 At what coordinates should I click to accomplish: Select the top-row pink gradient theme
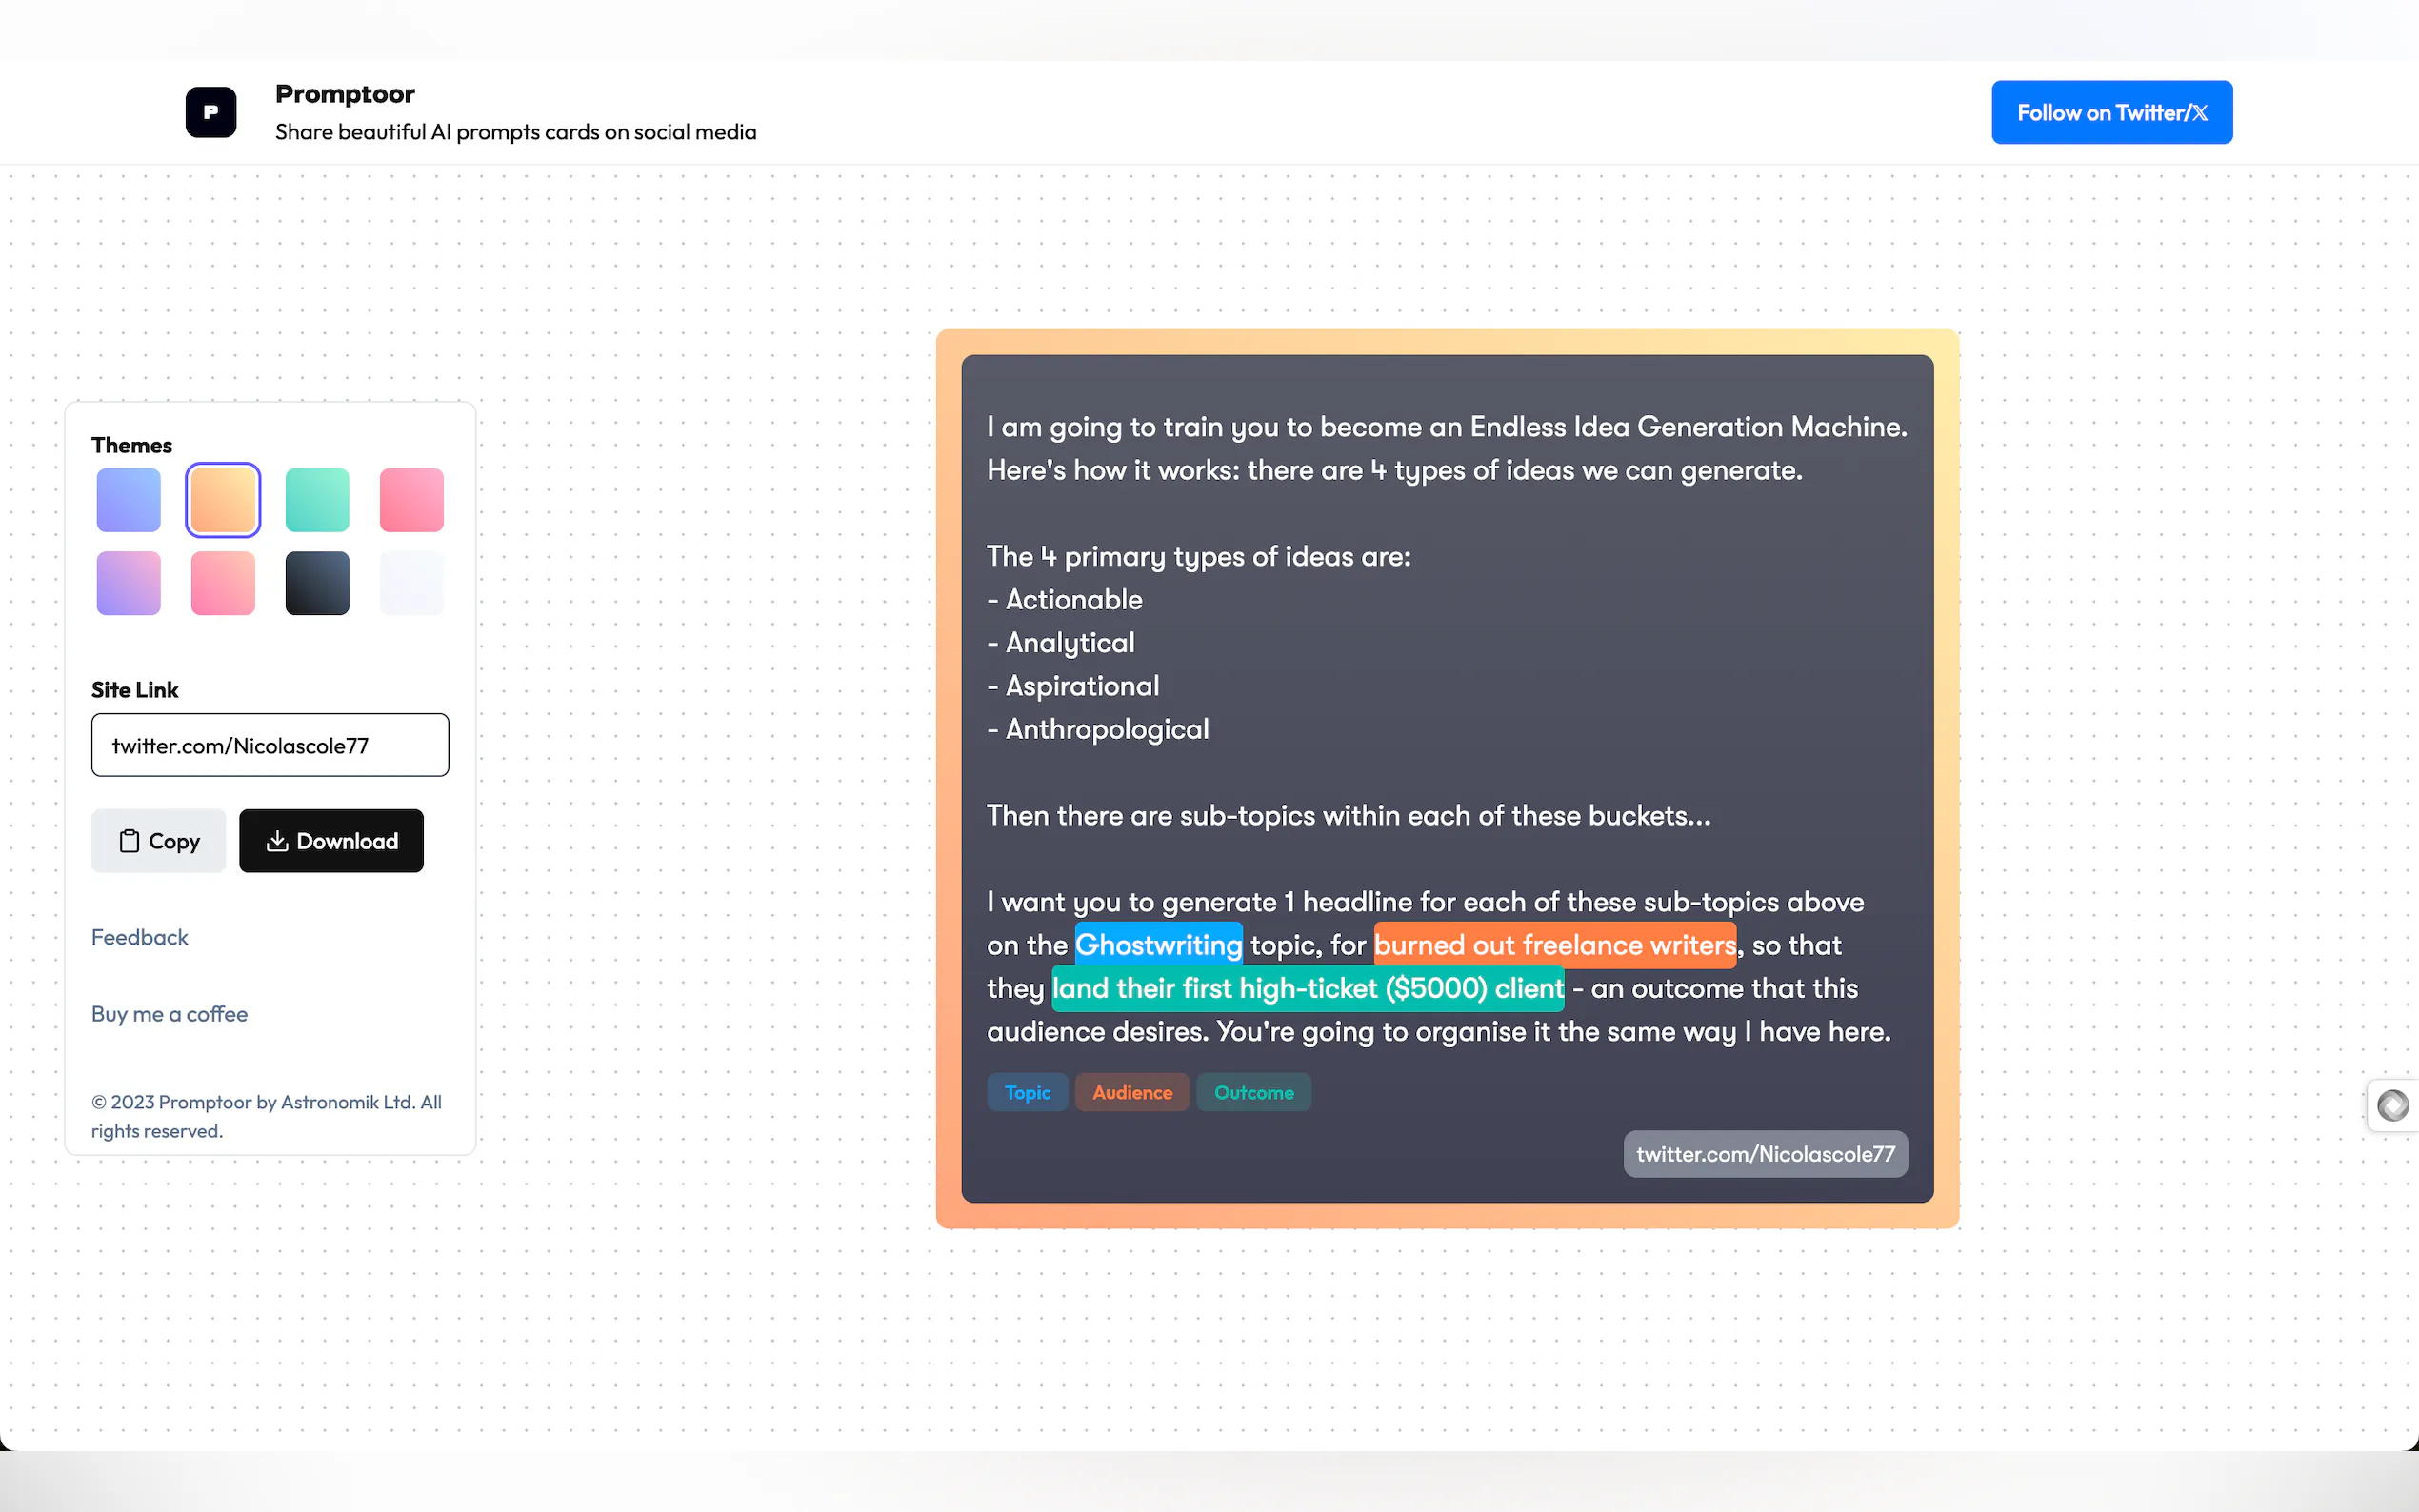pyautogui.click(x=411, y=500)
